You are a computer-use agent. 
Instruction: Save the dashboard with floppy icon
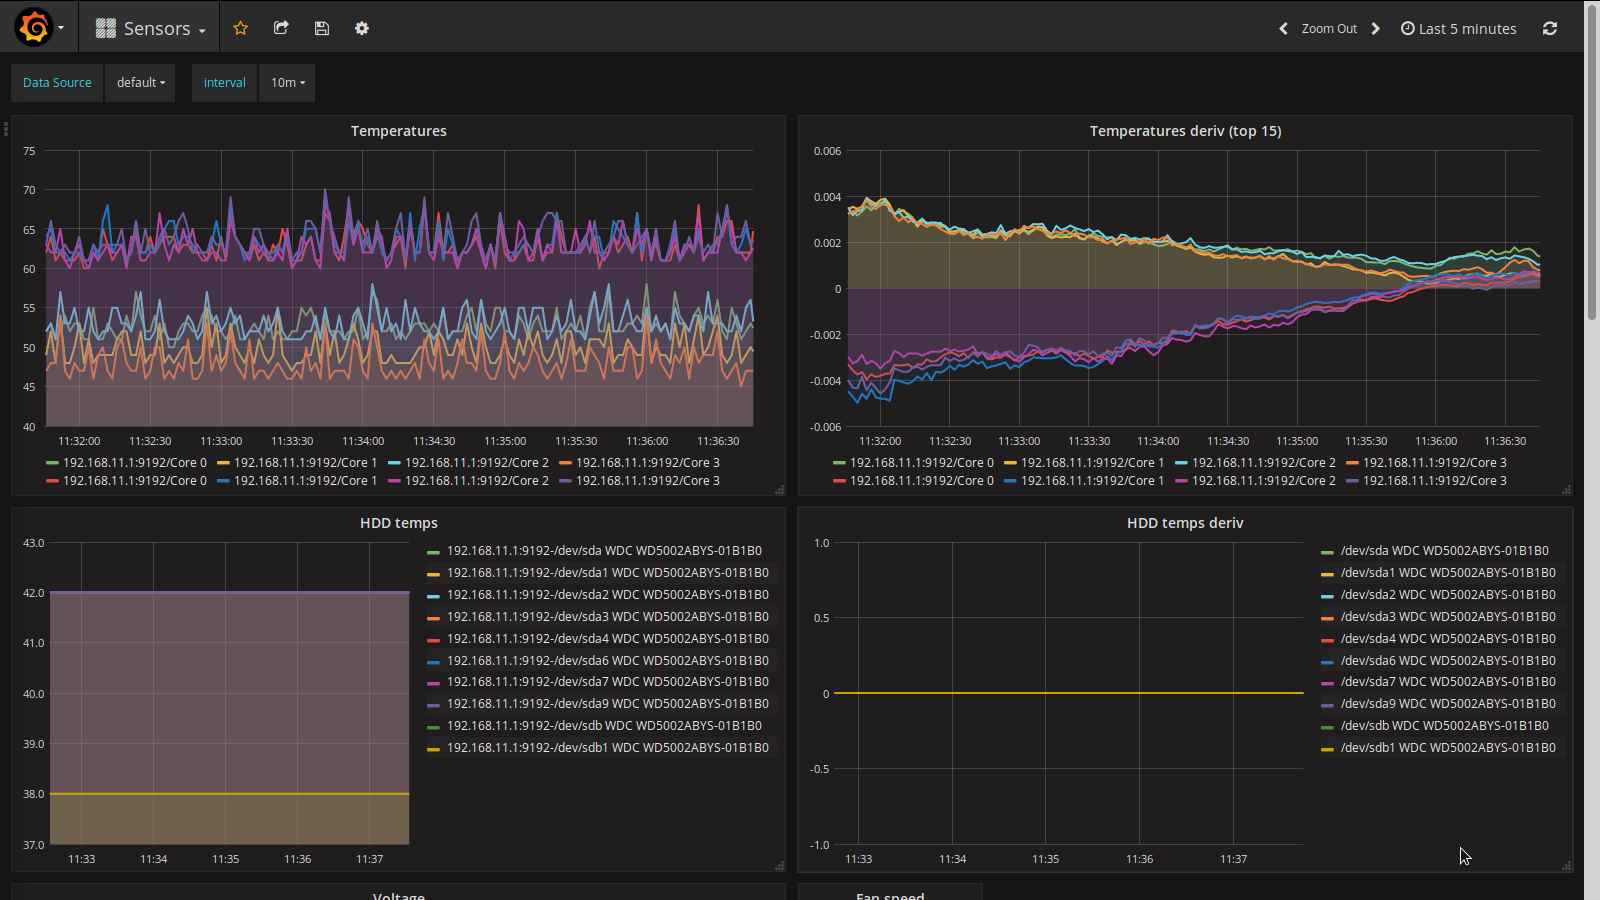point(321,28)
